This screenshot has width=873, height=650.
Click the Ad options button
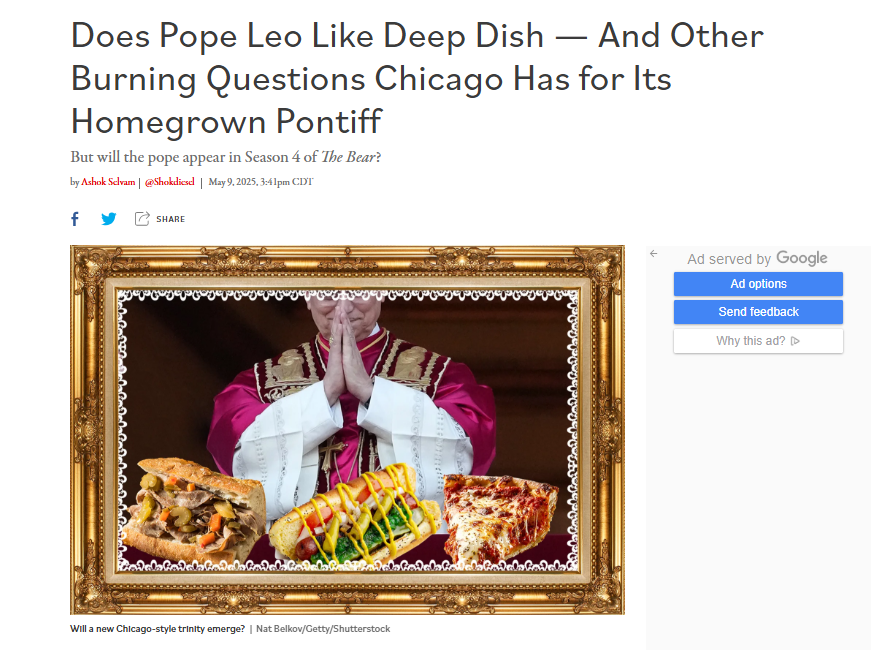[x=758, y=284]
